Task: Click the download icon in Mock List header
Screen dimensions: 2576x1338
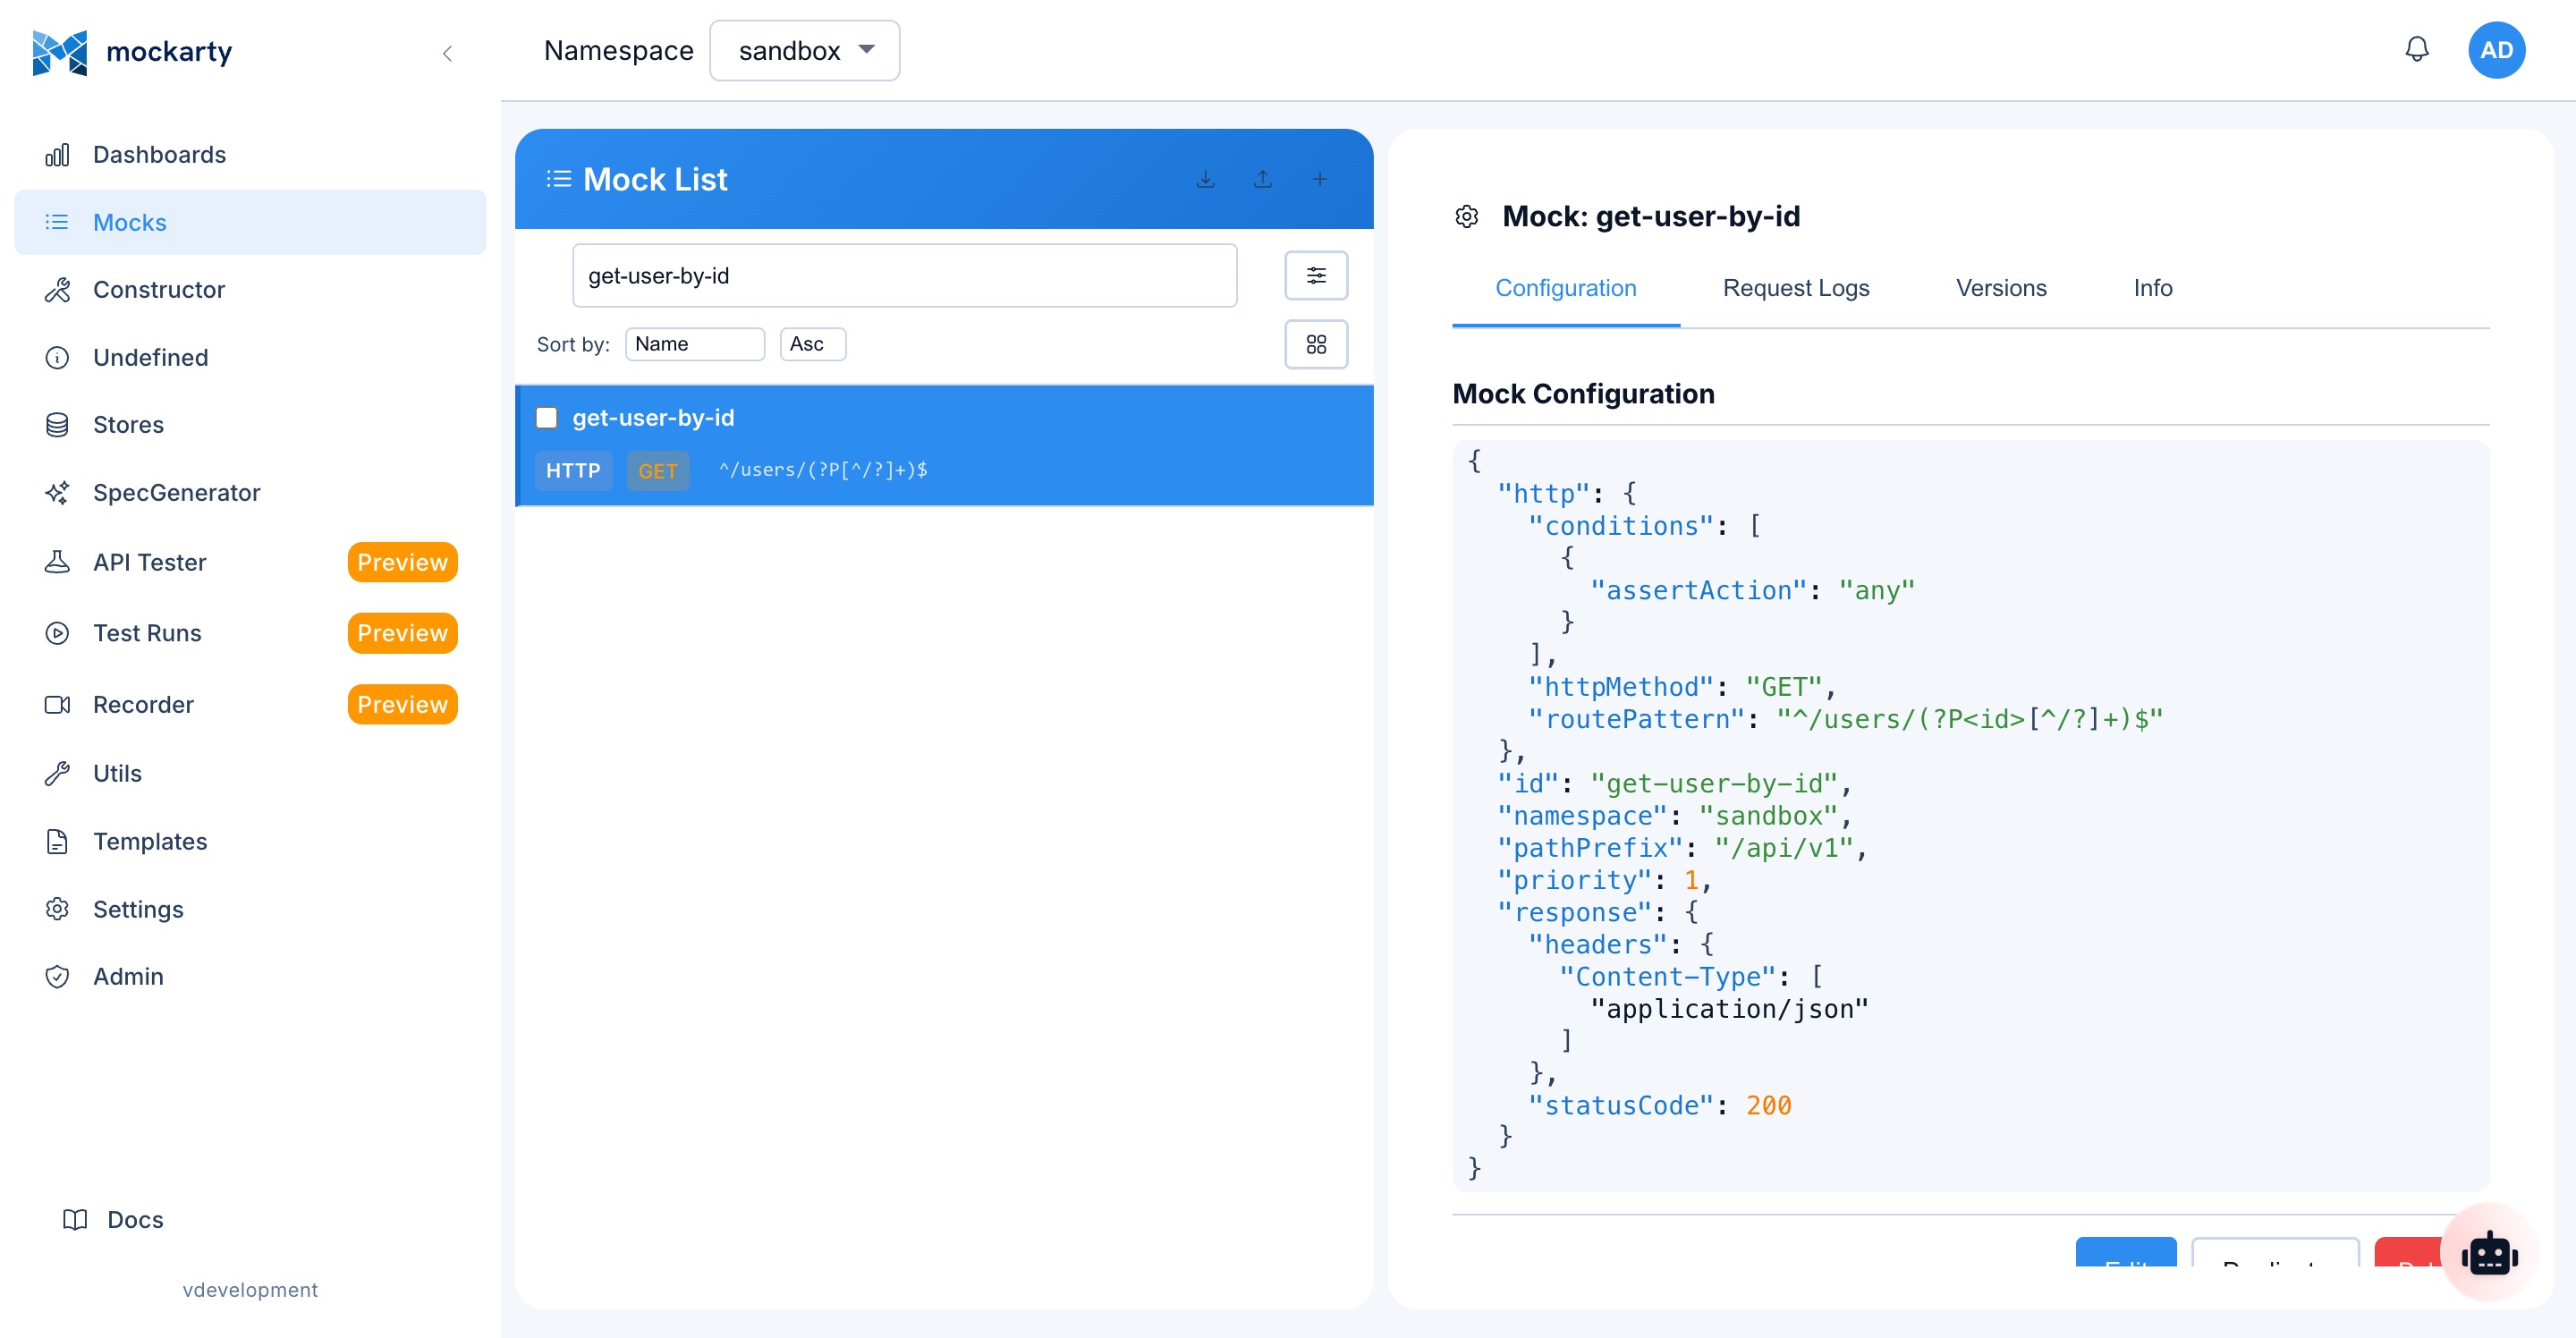Action: click(1205, 179)
